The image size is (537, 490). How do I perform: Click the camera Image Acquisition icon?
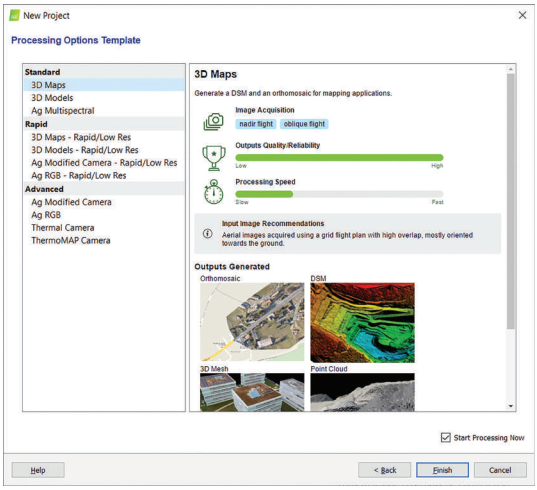(214, 122)
